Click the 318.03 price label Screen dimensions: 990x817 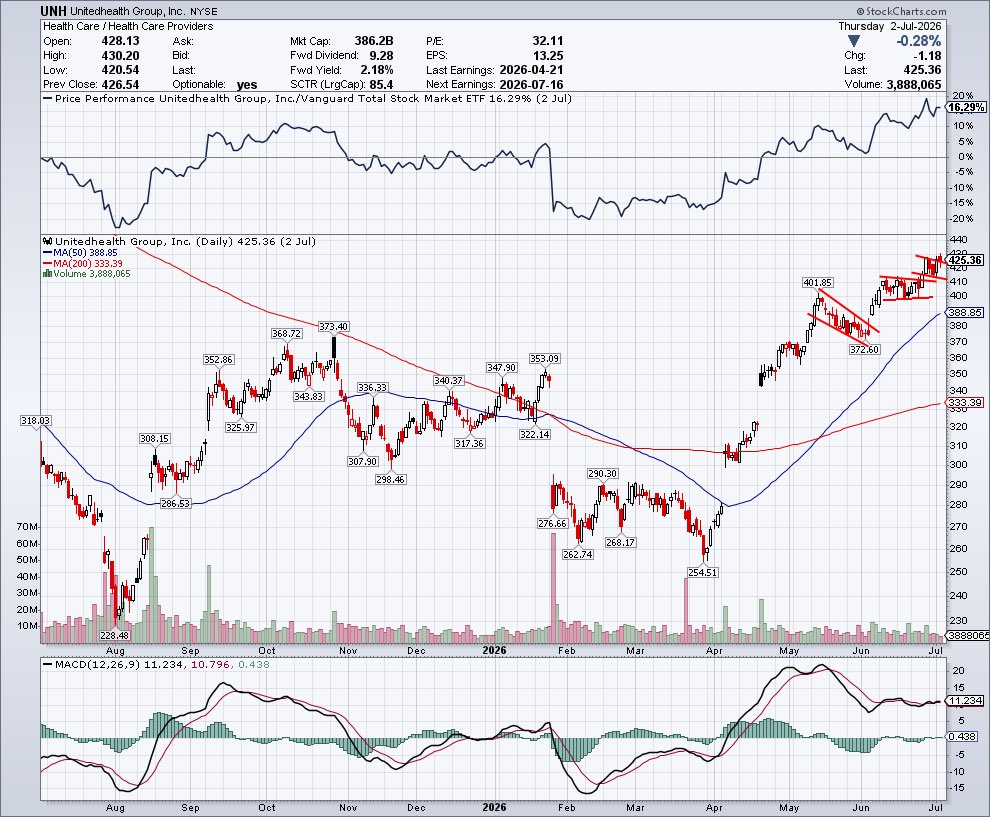[35, 420]
